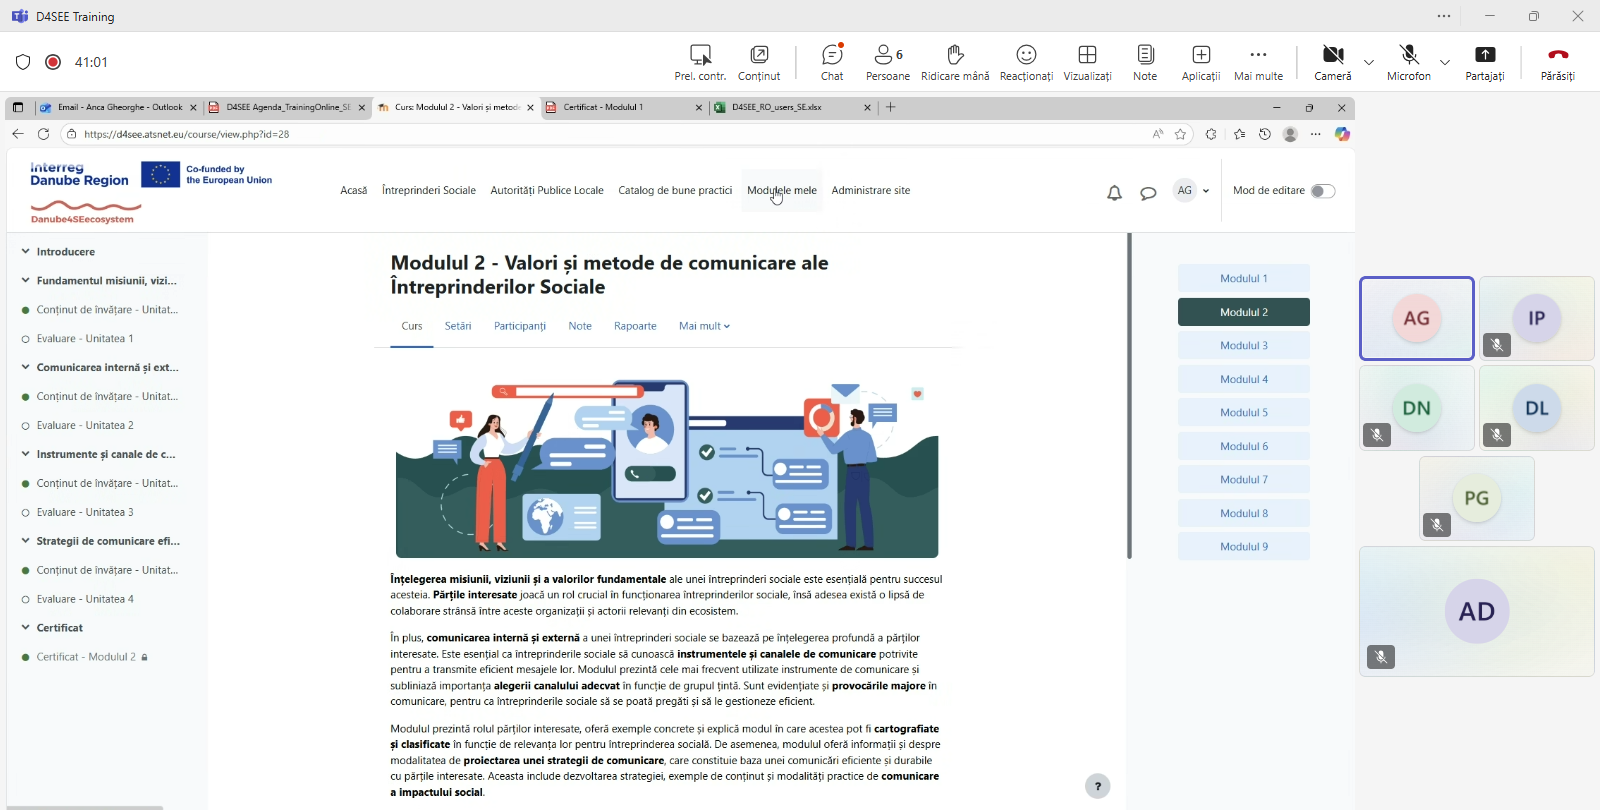Toggle the Microfon mute state

point(1409,62)
